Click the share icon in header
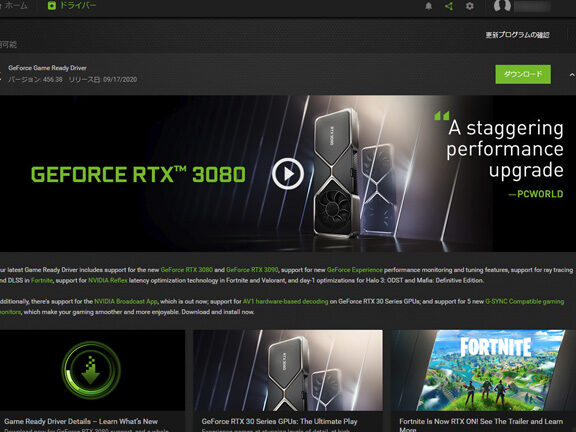576x432 pixels. click(x=449, y=6)
